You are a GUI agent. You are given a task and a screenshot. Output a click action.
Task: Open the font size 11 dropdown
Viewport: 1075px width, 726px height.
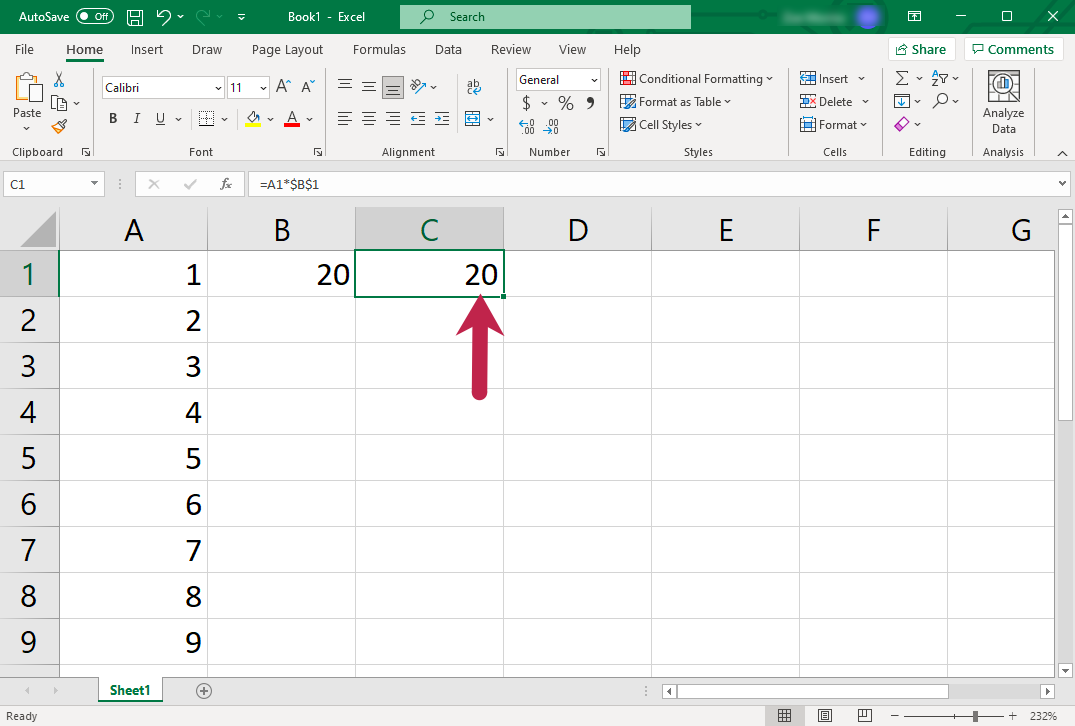(x=263, y=88)
